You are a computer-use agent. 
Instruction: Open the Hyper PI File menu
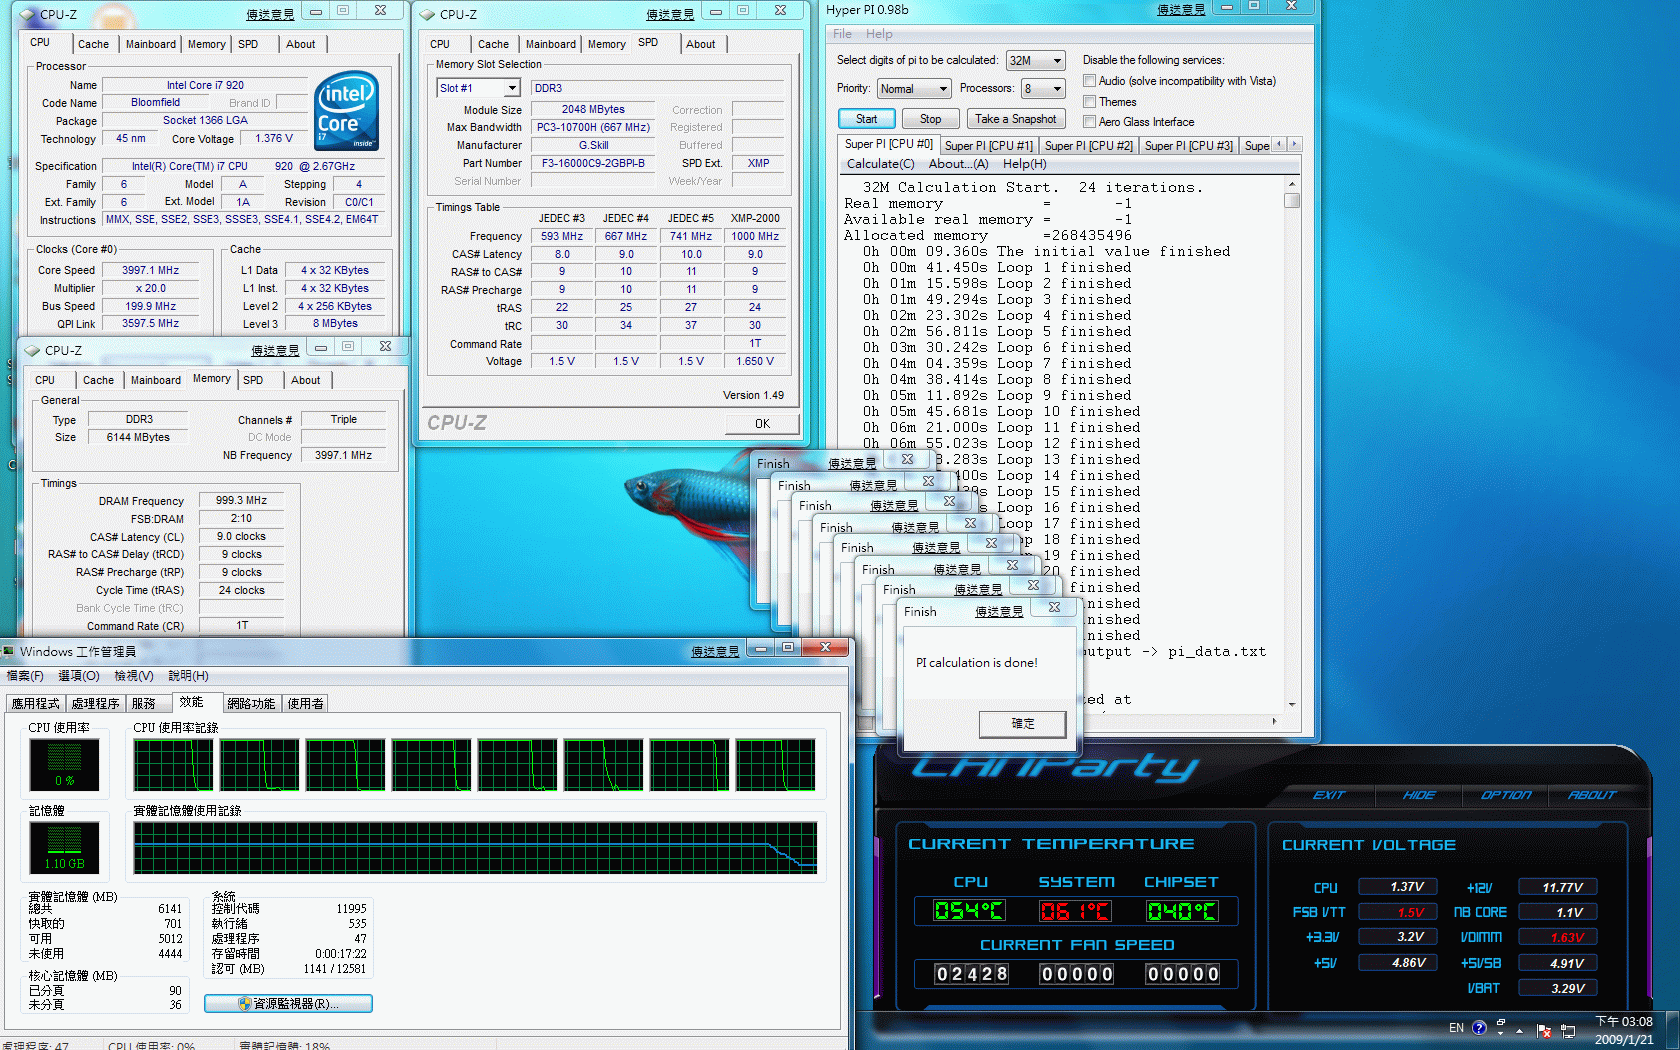(x=843, y=34)
